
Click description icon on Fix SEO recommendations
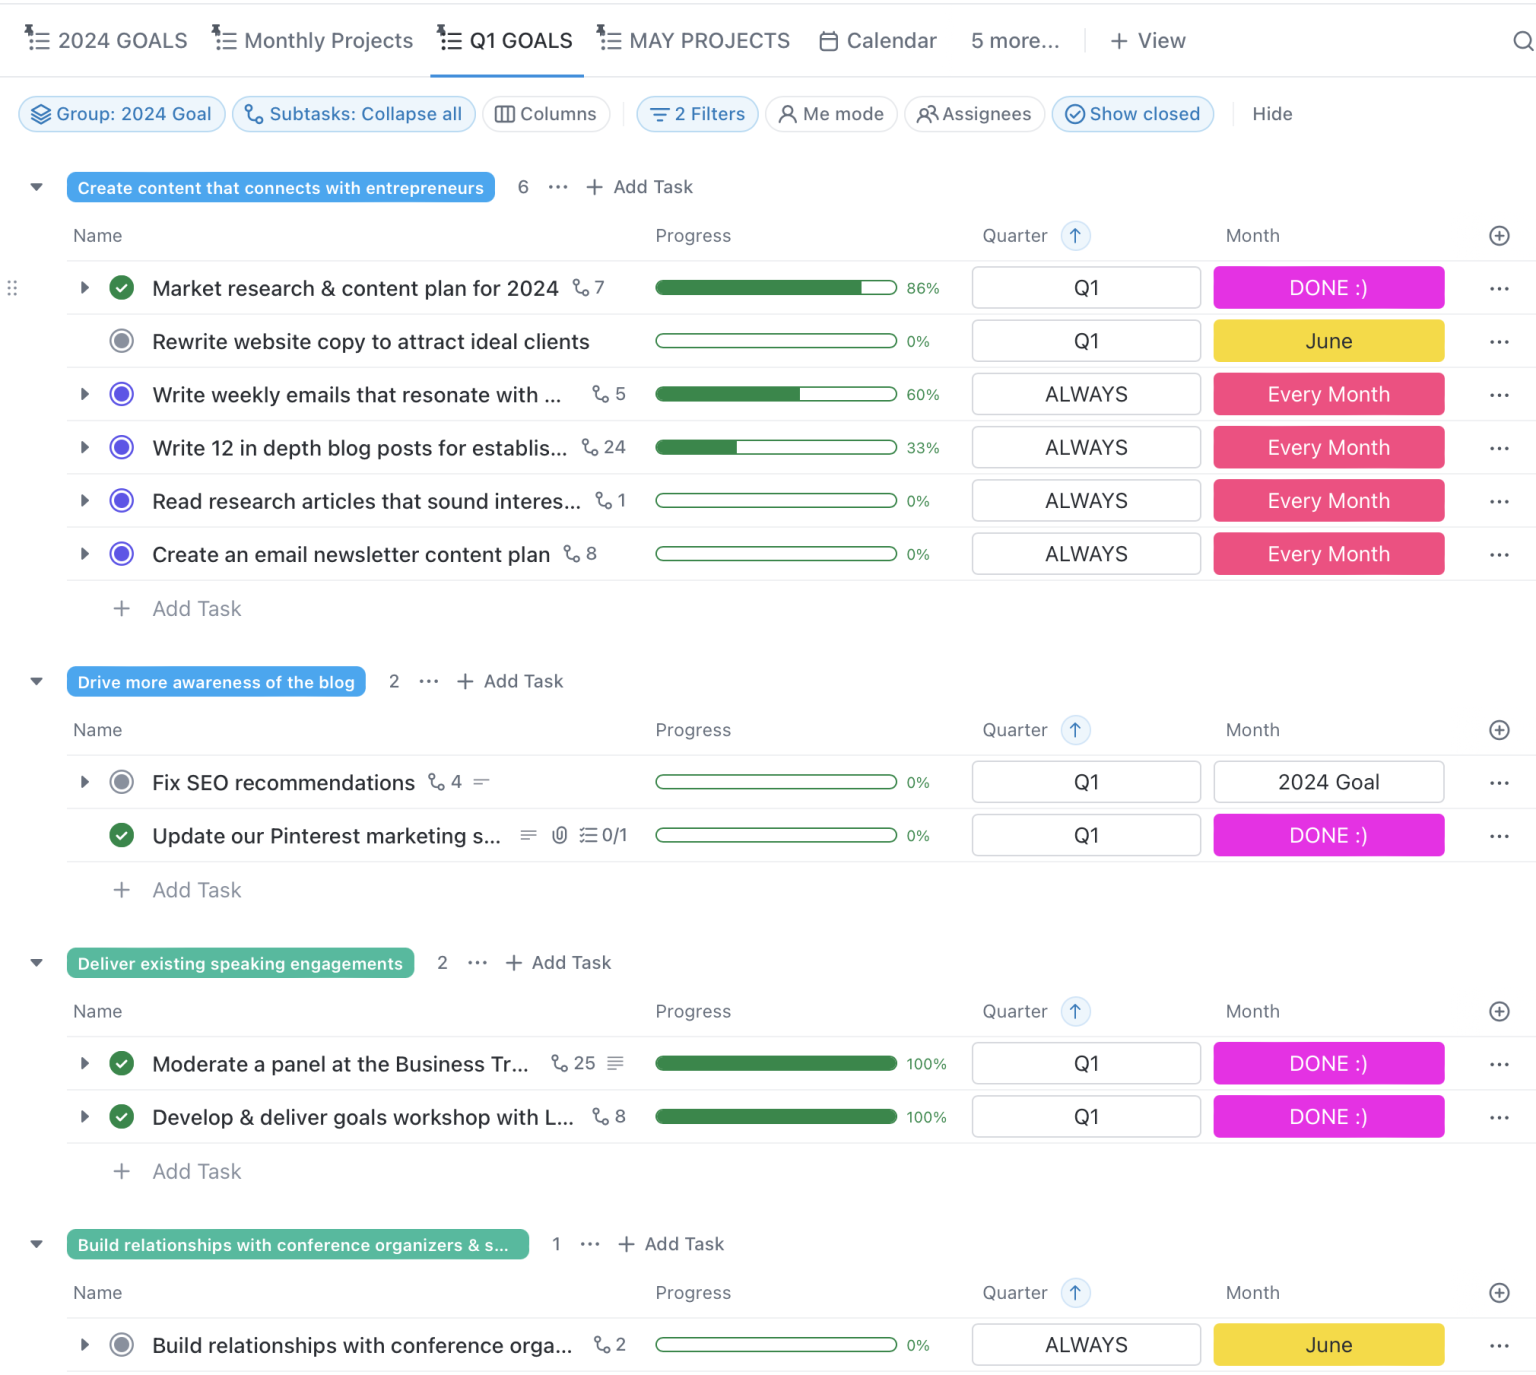[x=481, y=782]
